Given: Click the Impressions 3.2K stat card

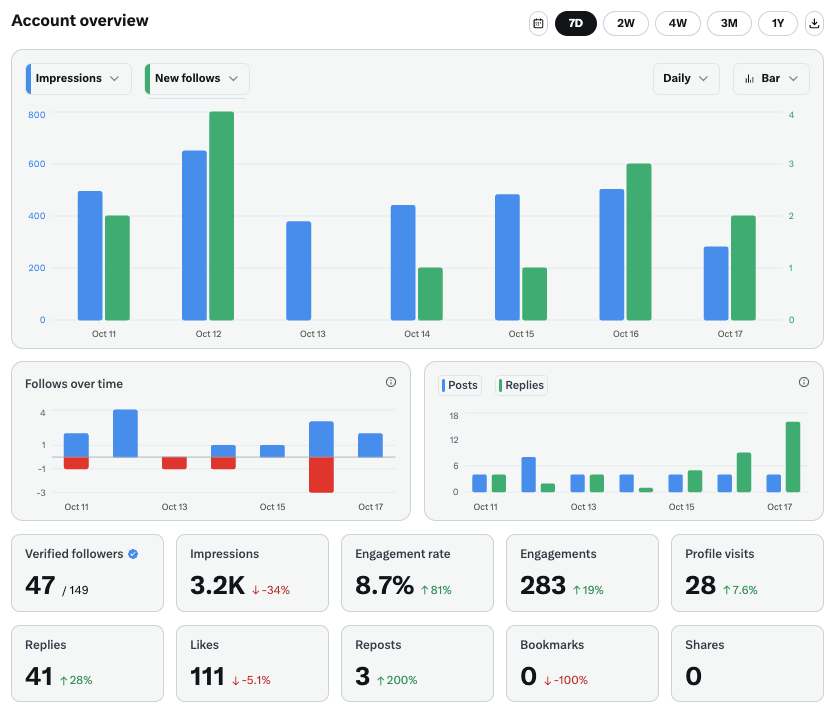Looking at the screenshot, I should tap(252, 573).
